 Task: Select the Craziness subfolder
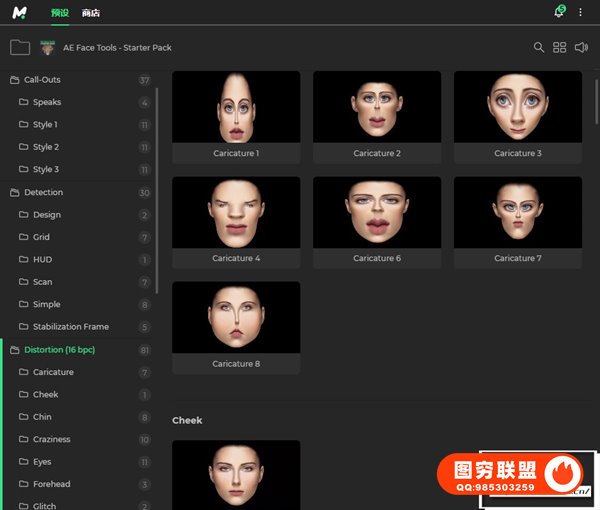click(x=53, y=439)
